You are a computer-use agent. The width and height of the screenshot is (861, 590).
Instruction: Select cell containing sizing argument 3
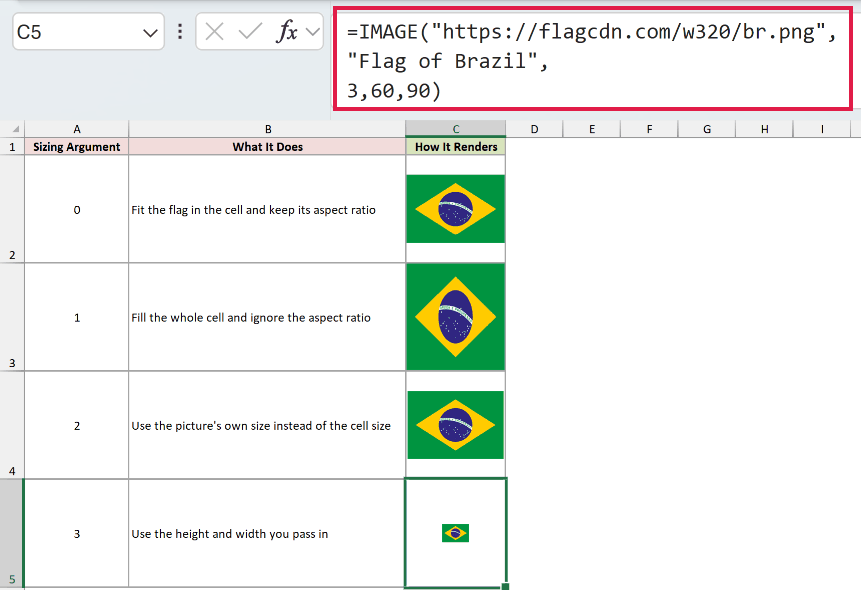pos(77,533)
